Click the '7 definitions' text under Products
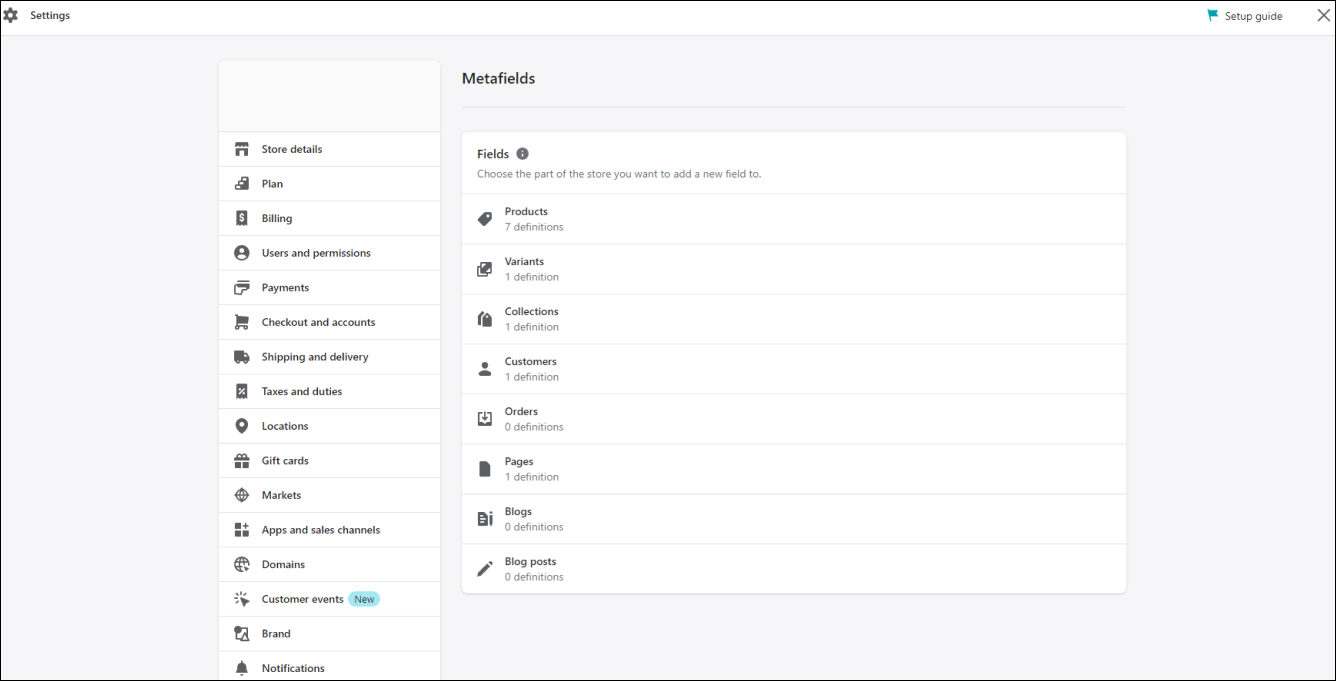This screenshot has height=681, width=1336. (x=534, y=227)
